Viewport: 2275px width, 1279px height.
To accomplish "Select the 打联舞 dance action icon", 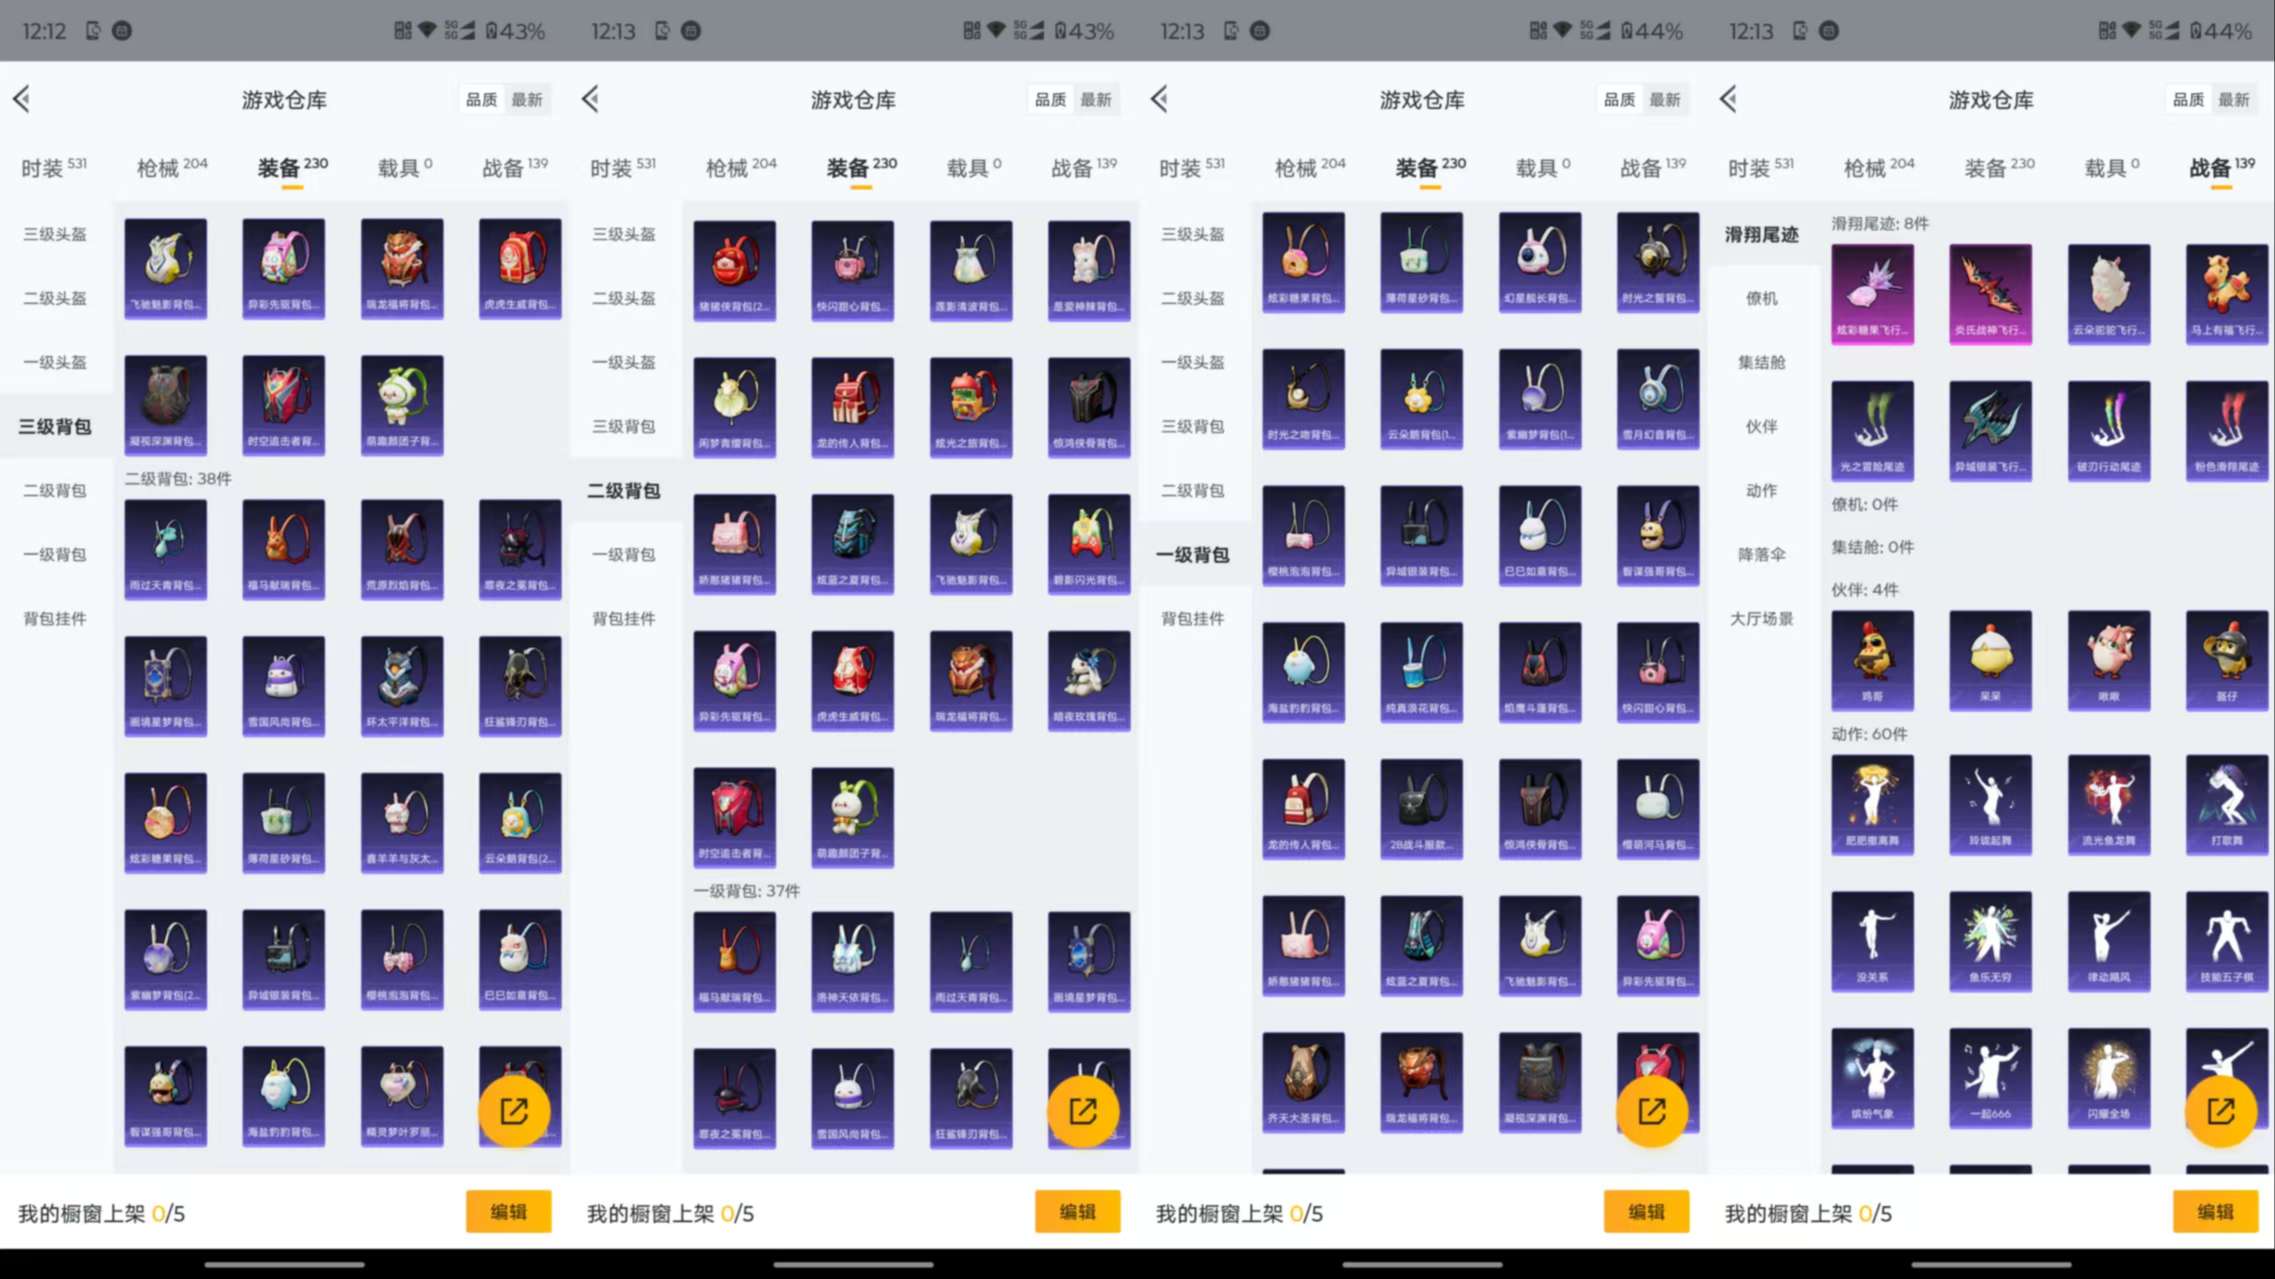I will coord(2227,805).
